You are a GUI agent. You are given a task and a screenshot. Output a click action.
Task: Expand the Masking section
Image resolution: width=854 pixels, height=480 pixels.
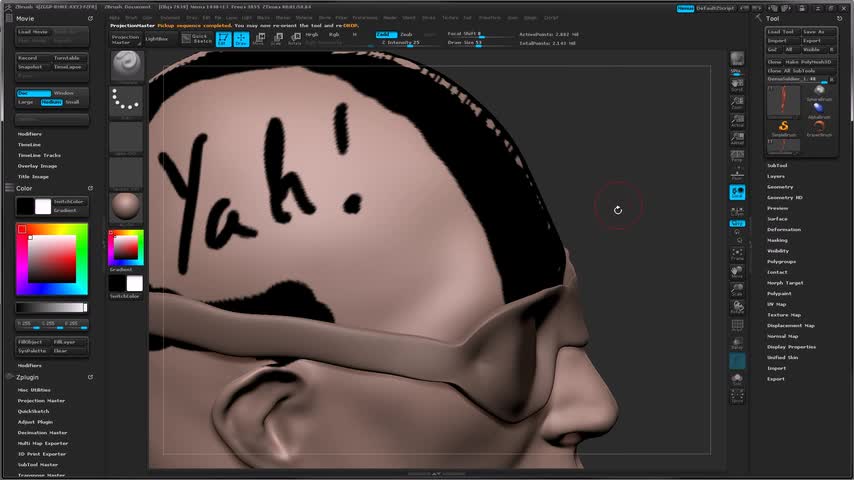[777, 240]
